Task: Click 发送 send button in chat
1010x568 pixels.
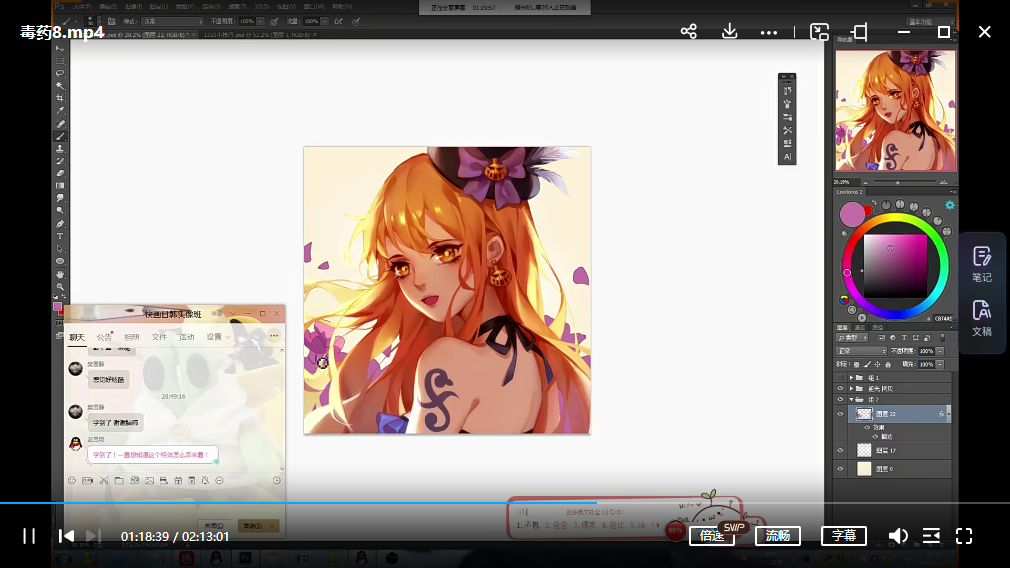Action: click(x=252, y=525)
